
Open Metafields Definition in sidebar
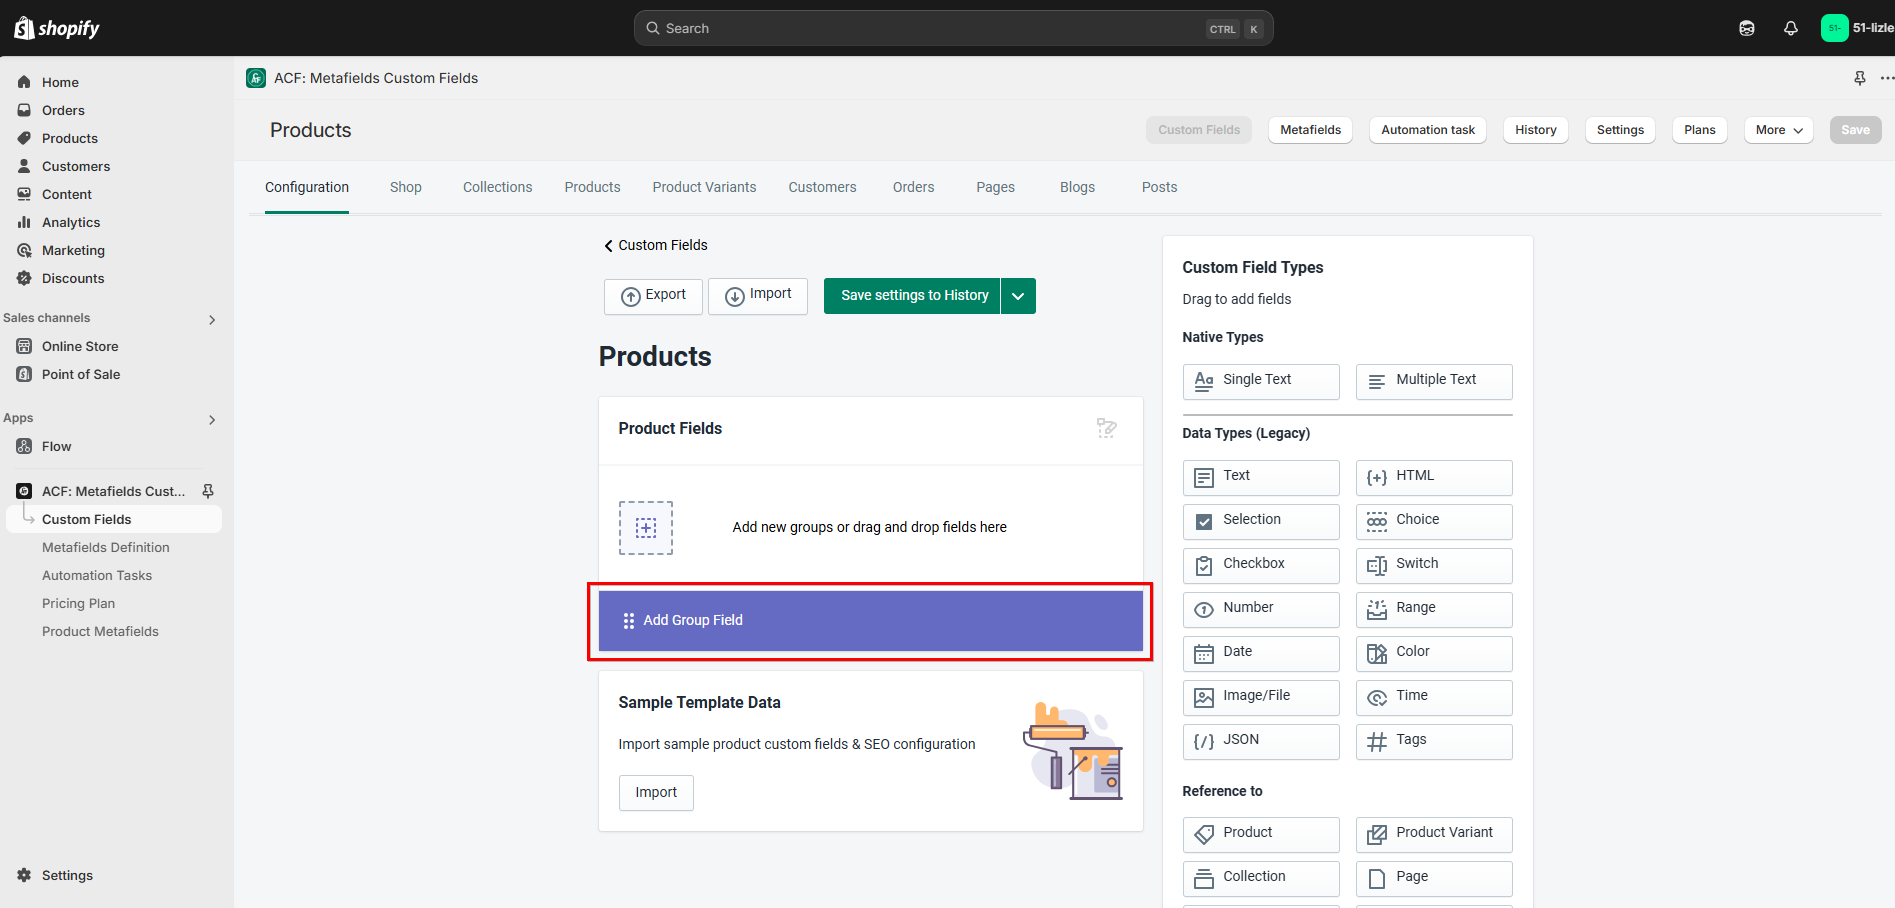coord(106,547)
